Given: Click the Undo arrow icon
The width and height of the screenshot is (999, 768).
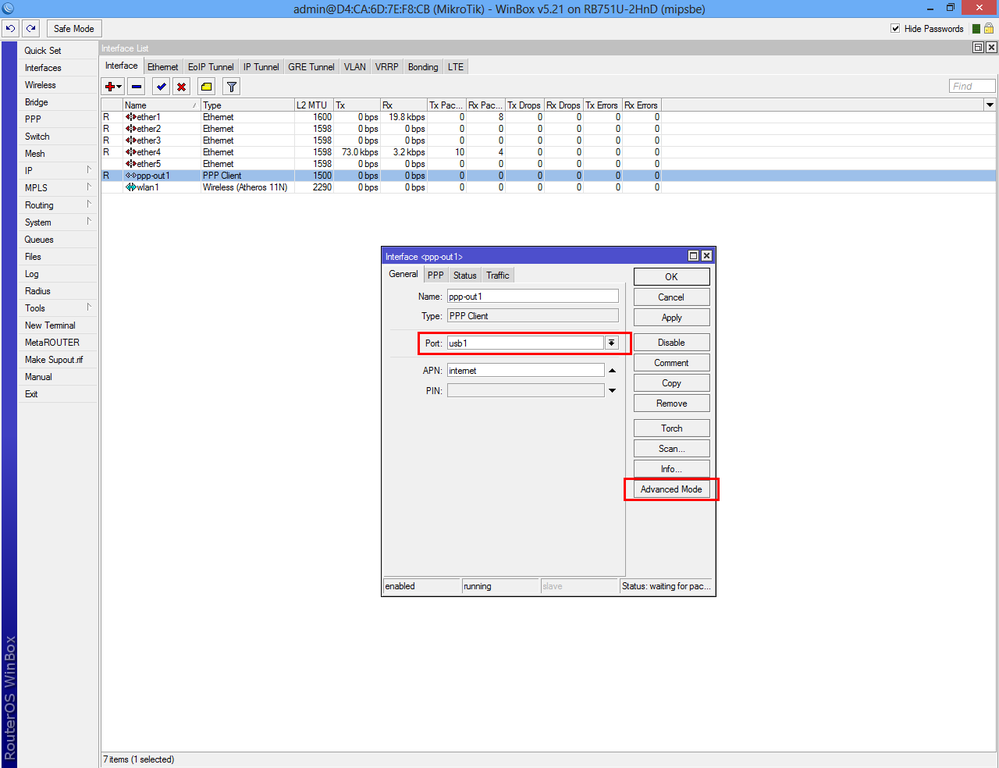Looking at the screenshot, I should [11, 29].
